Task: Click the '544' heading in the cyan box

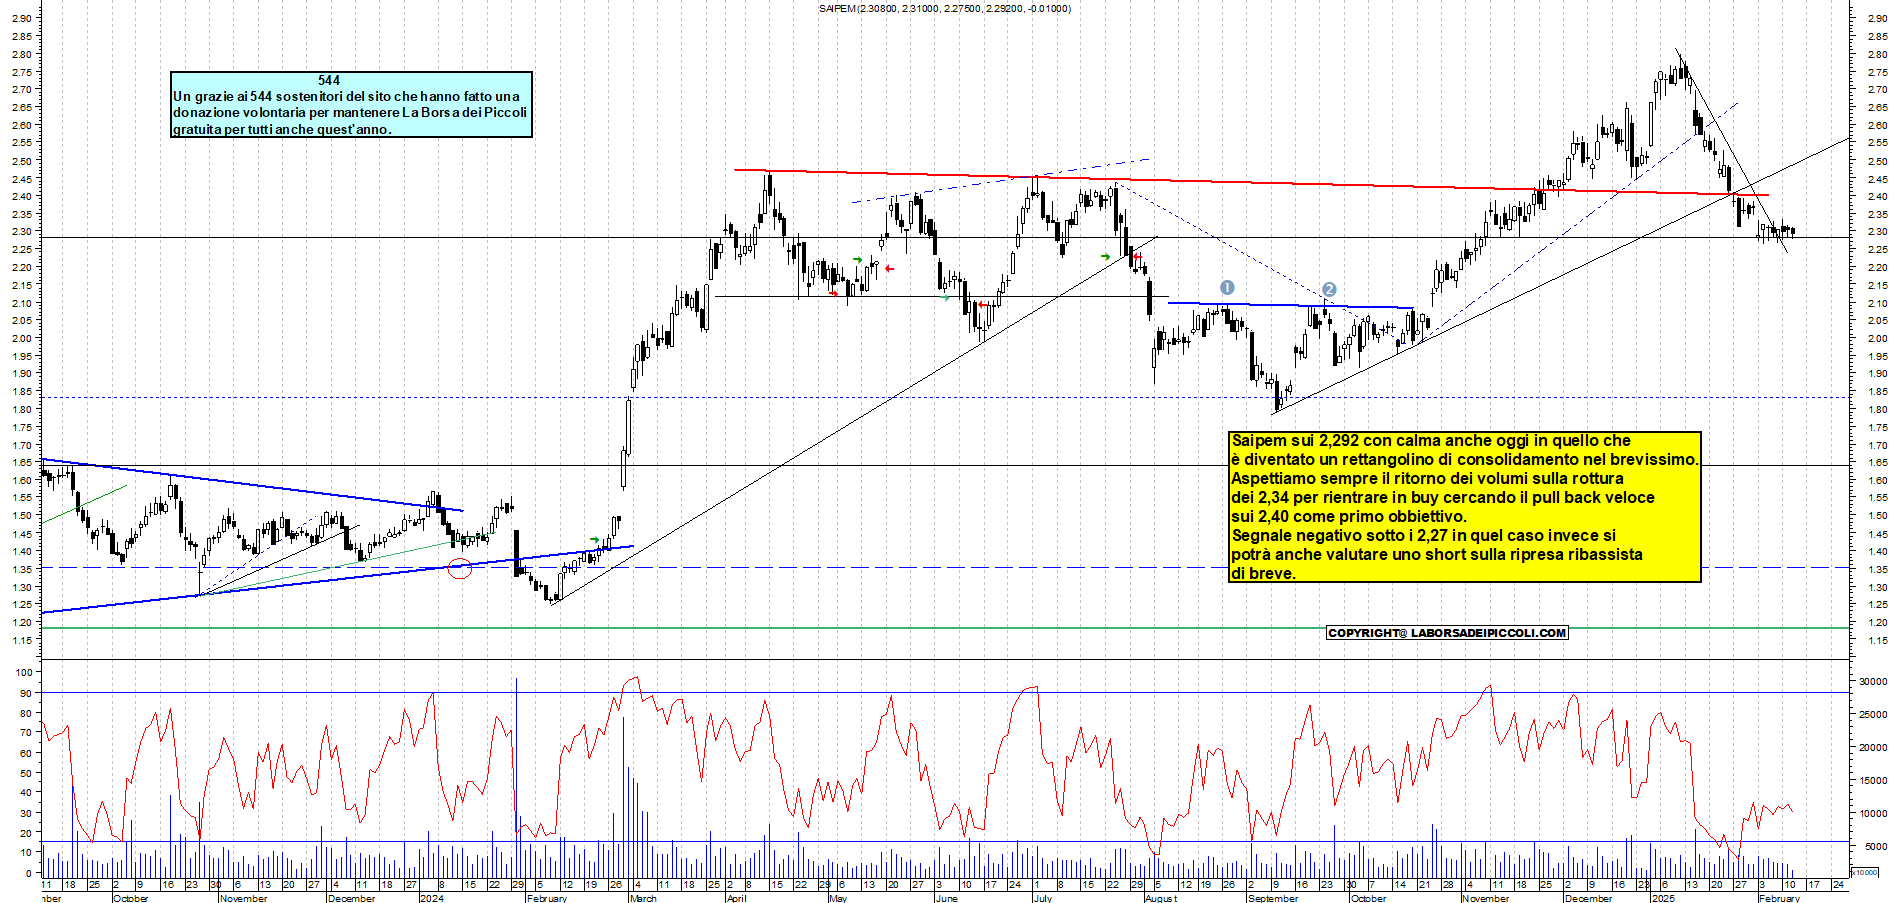Action: click(x=329, y=81)
